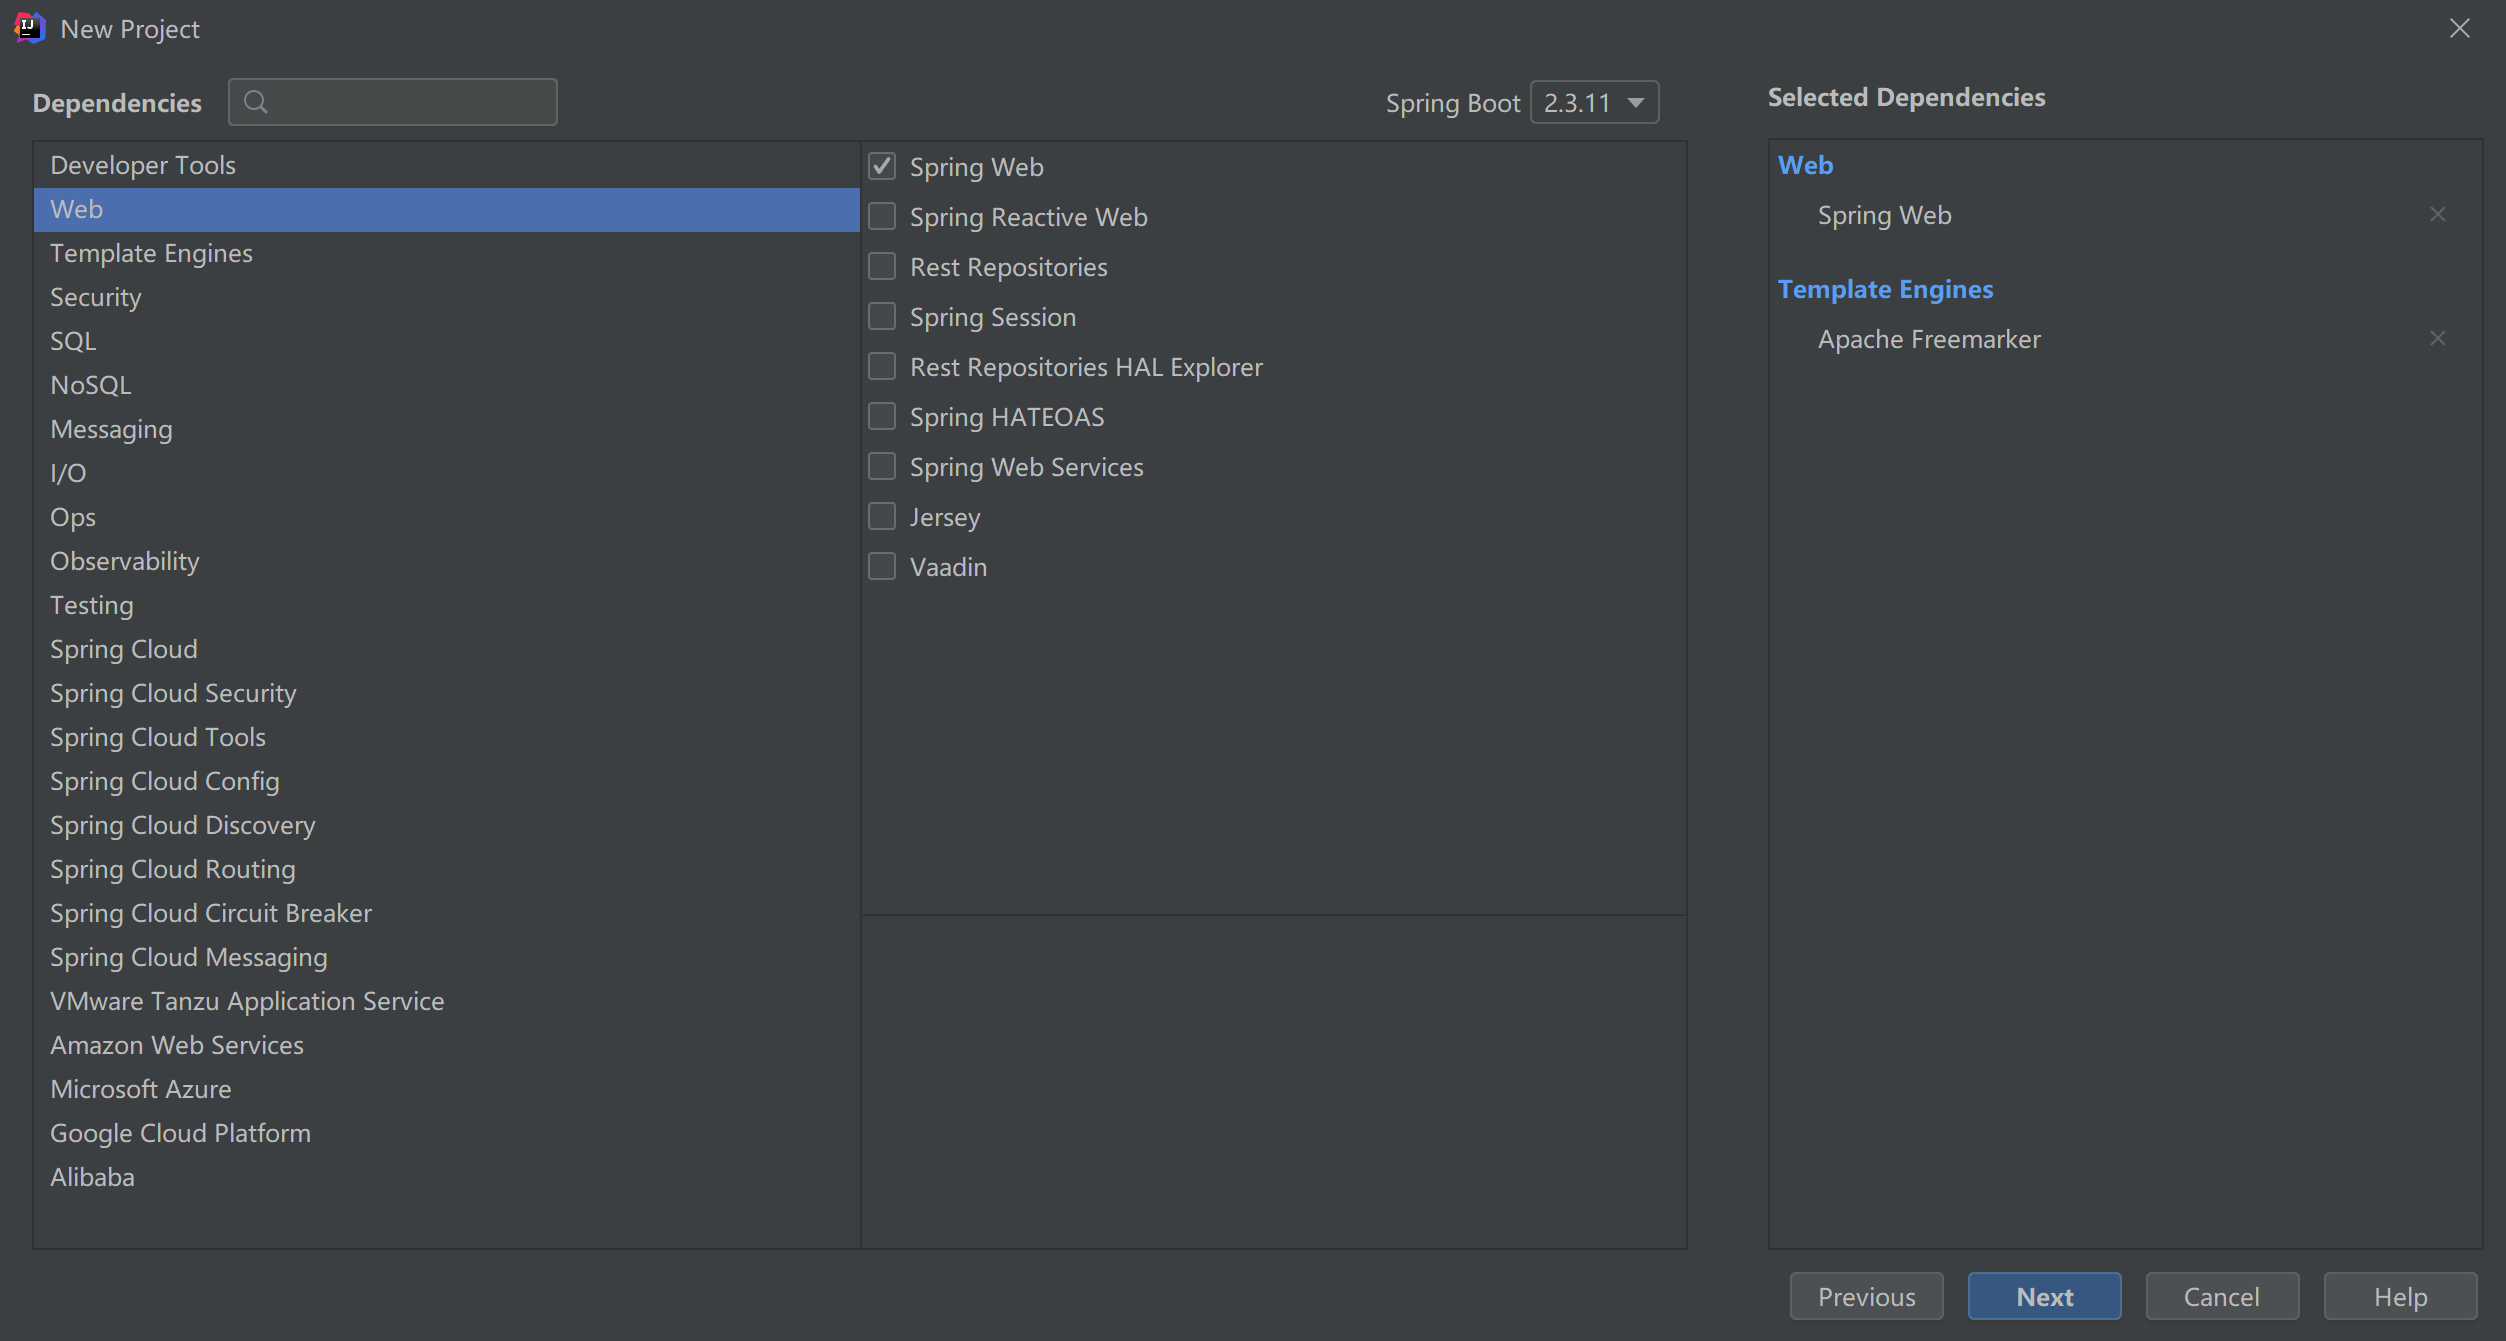Viewport: 2506px width, 1341px height.
Task: Focus the Dependencies search field
Action: [x=410, y=102]
